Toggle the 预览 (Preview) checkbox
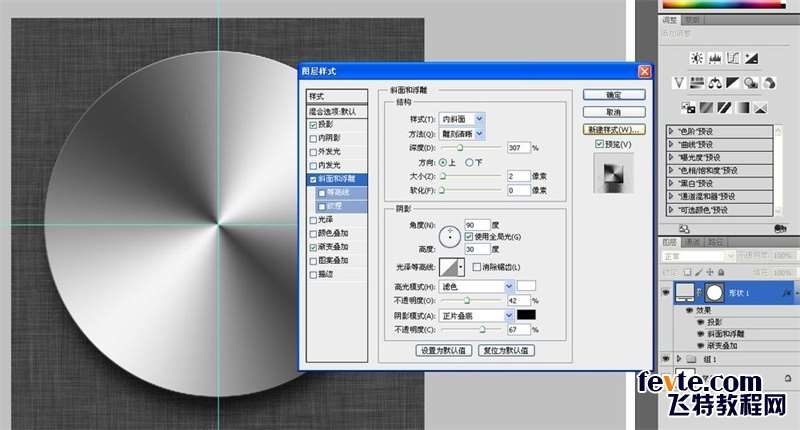The width and height of the screenshot is (800, 430). [599, 144]
